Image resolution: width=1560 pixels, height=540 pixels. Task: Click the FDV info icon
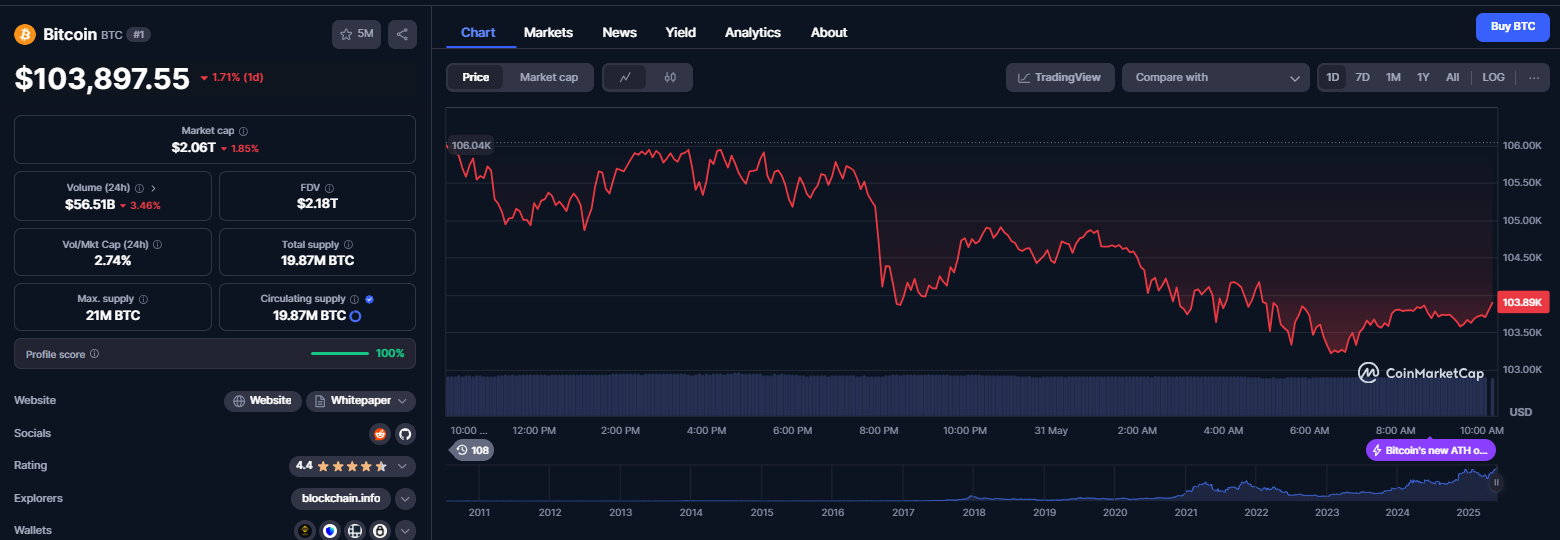(x=329, y=188)
